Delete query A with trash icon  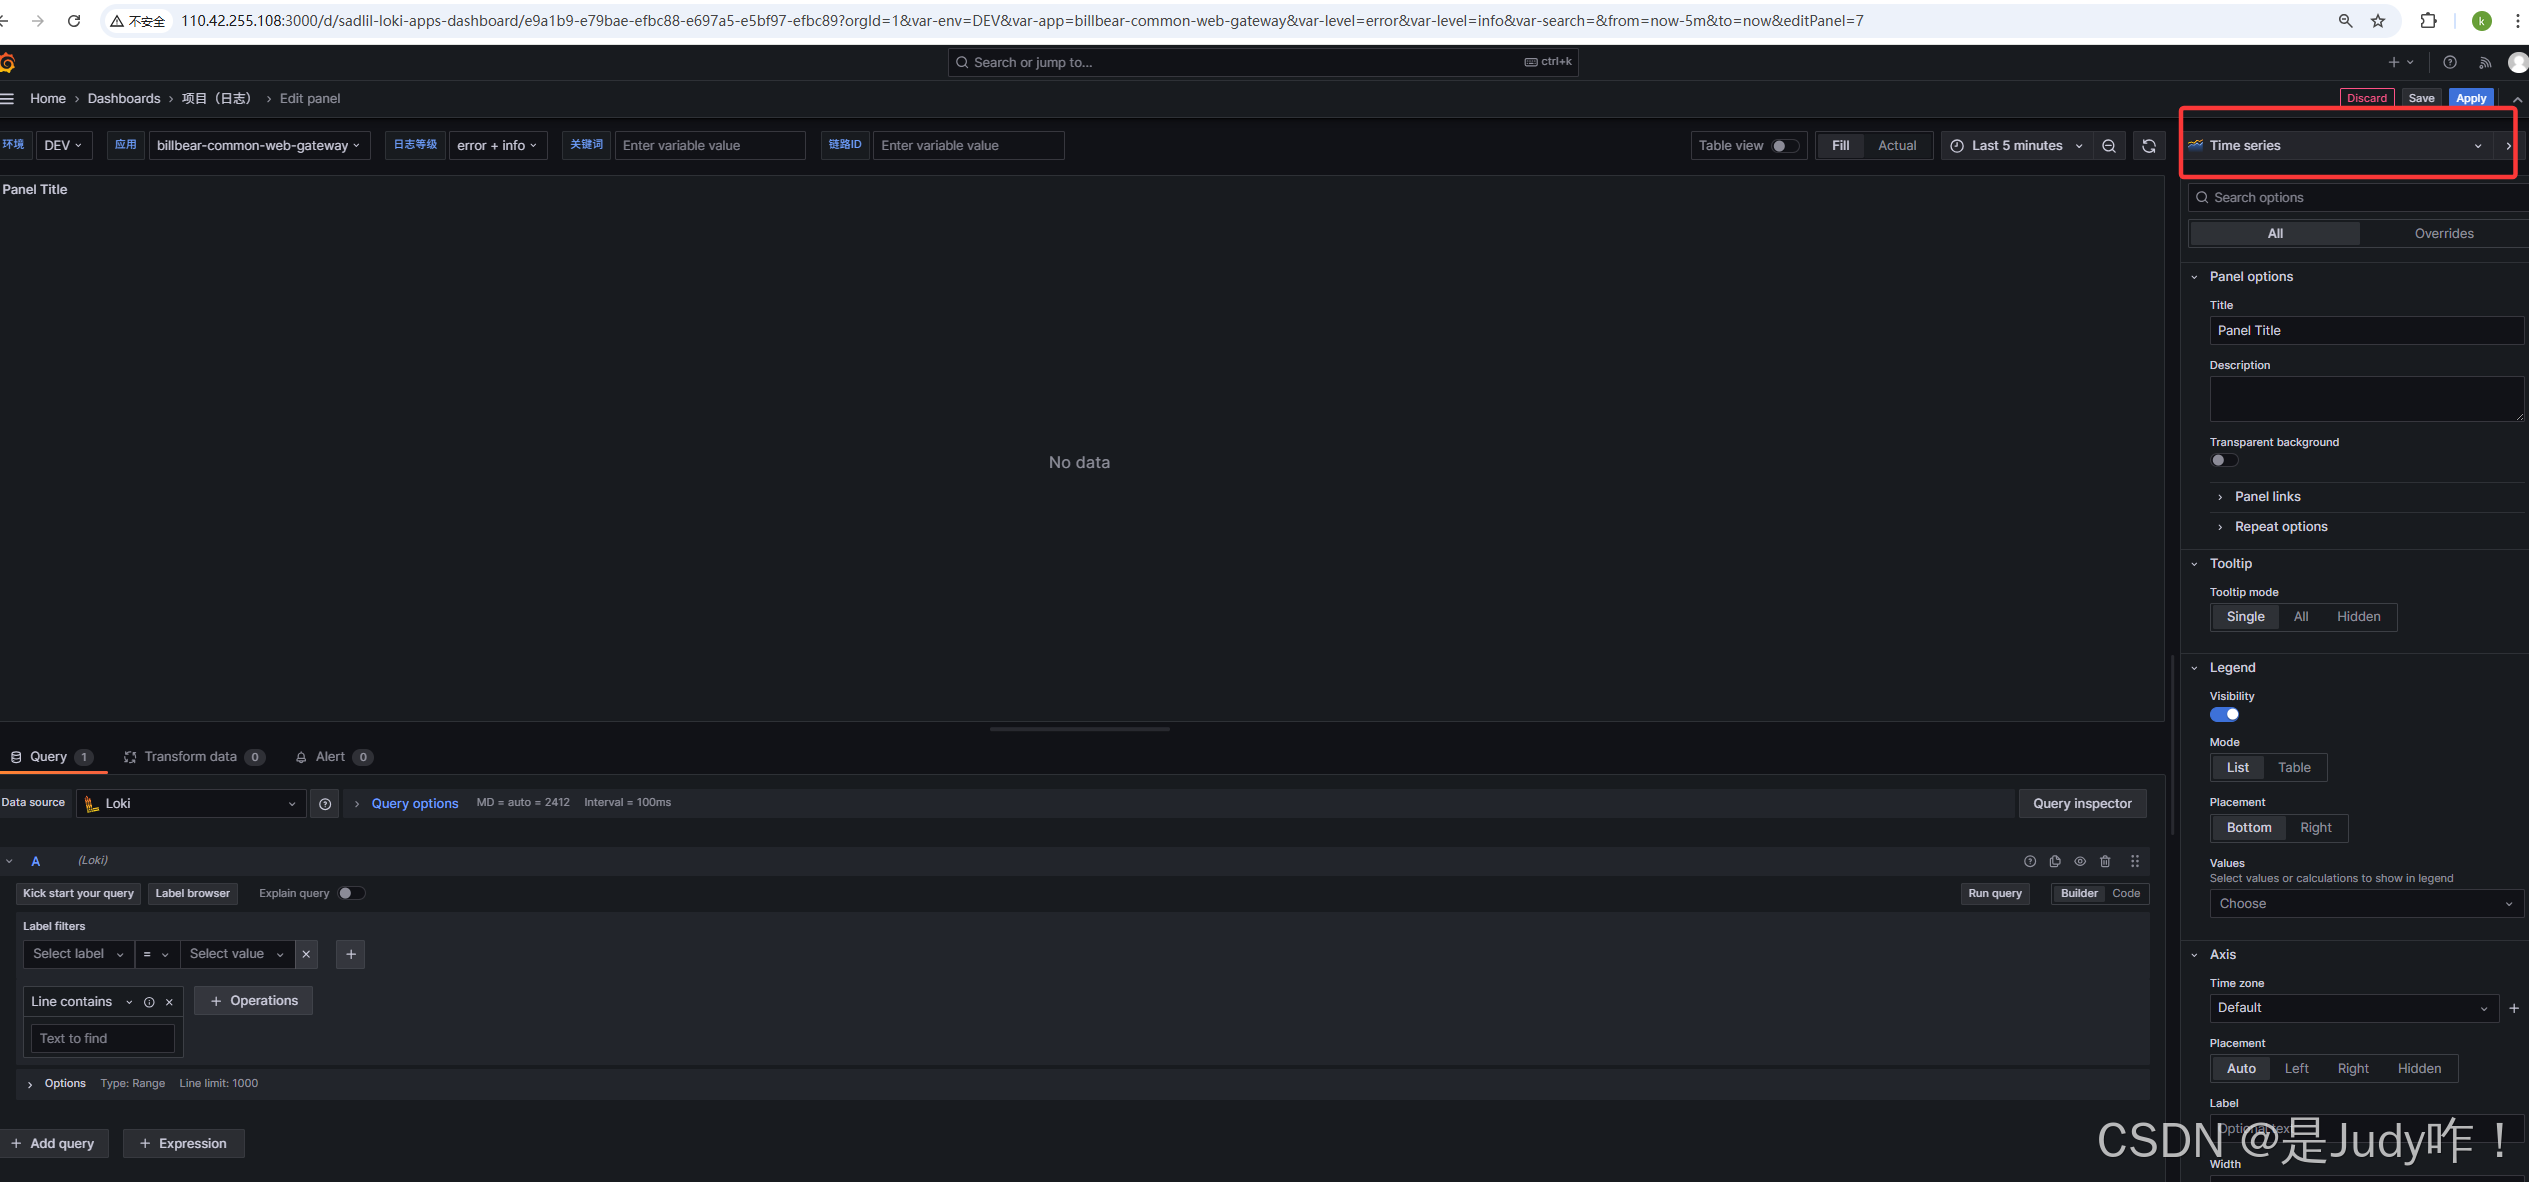2105,861
